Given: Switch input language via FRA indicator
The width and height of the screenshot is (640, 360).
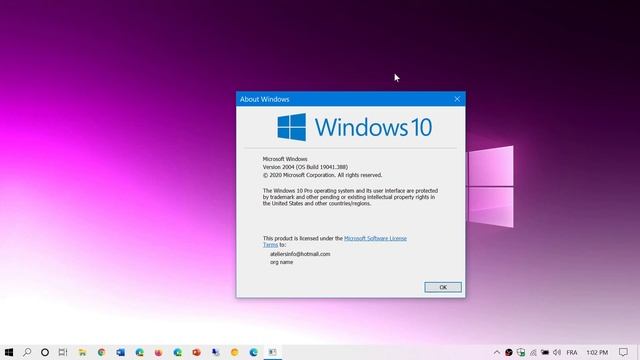Looking at the screenshot, I should tap(572, 352).
